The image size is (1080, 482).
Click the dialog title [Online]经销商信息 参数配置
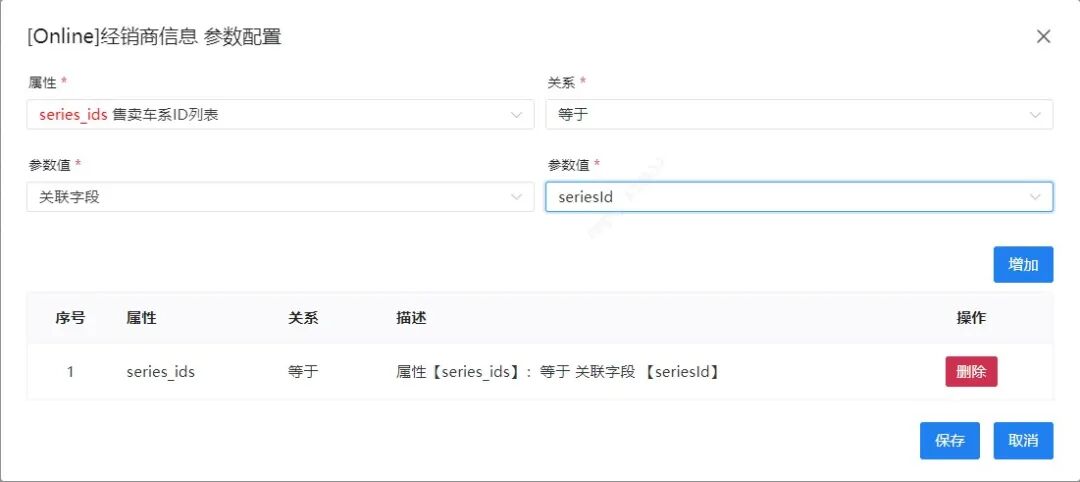coord(154,36)
